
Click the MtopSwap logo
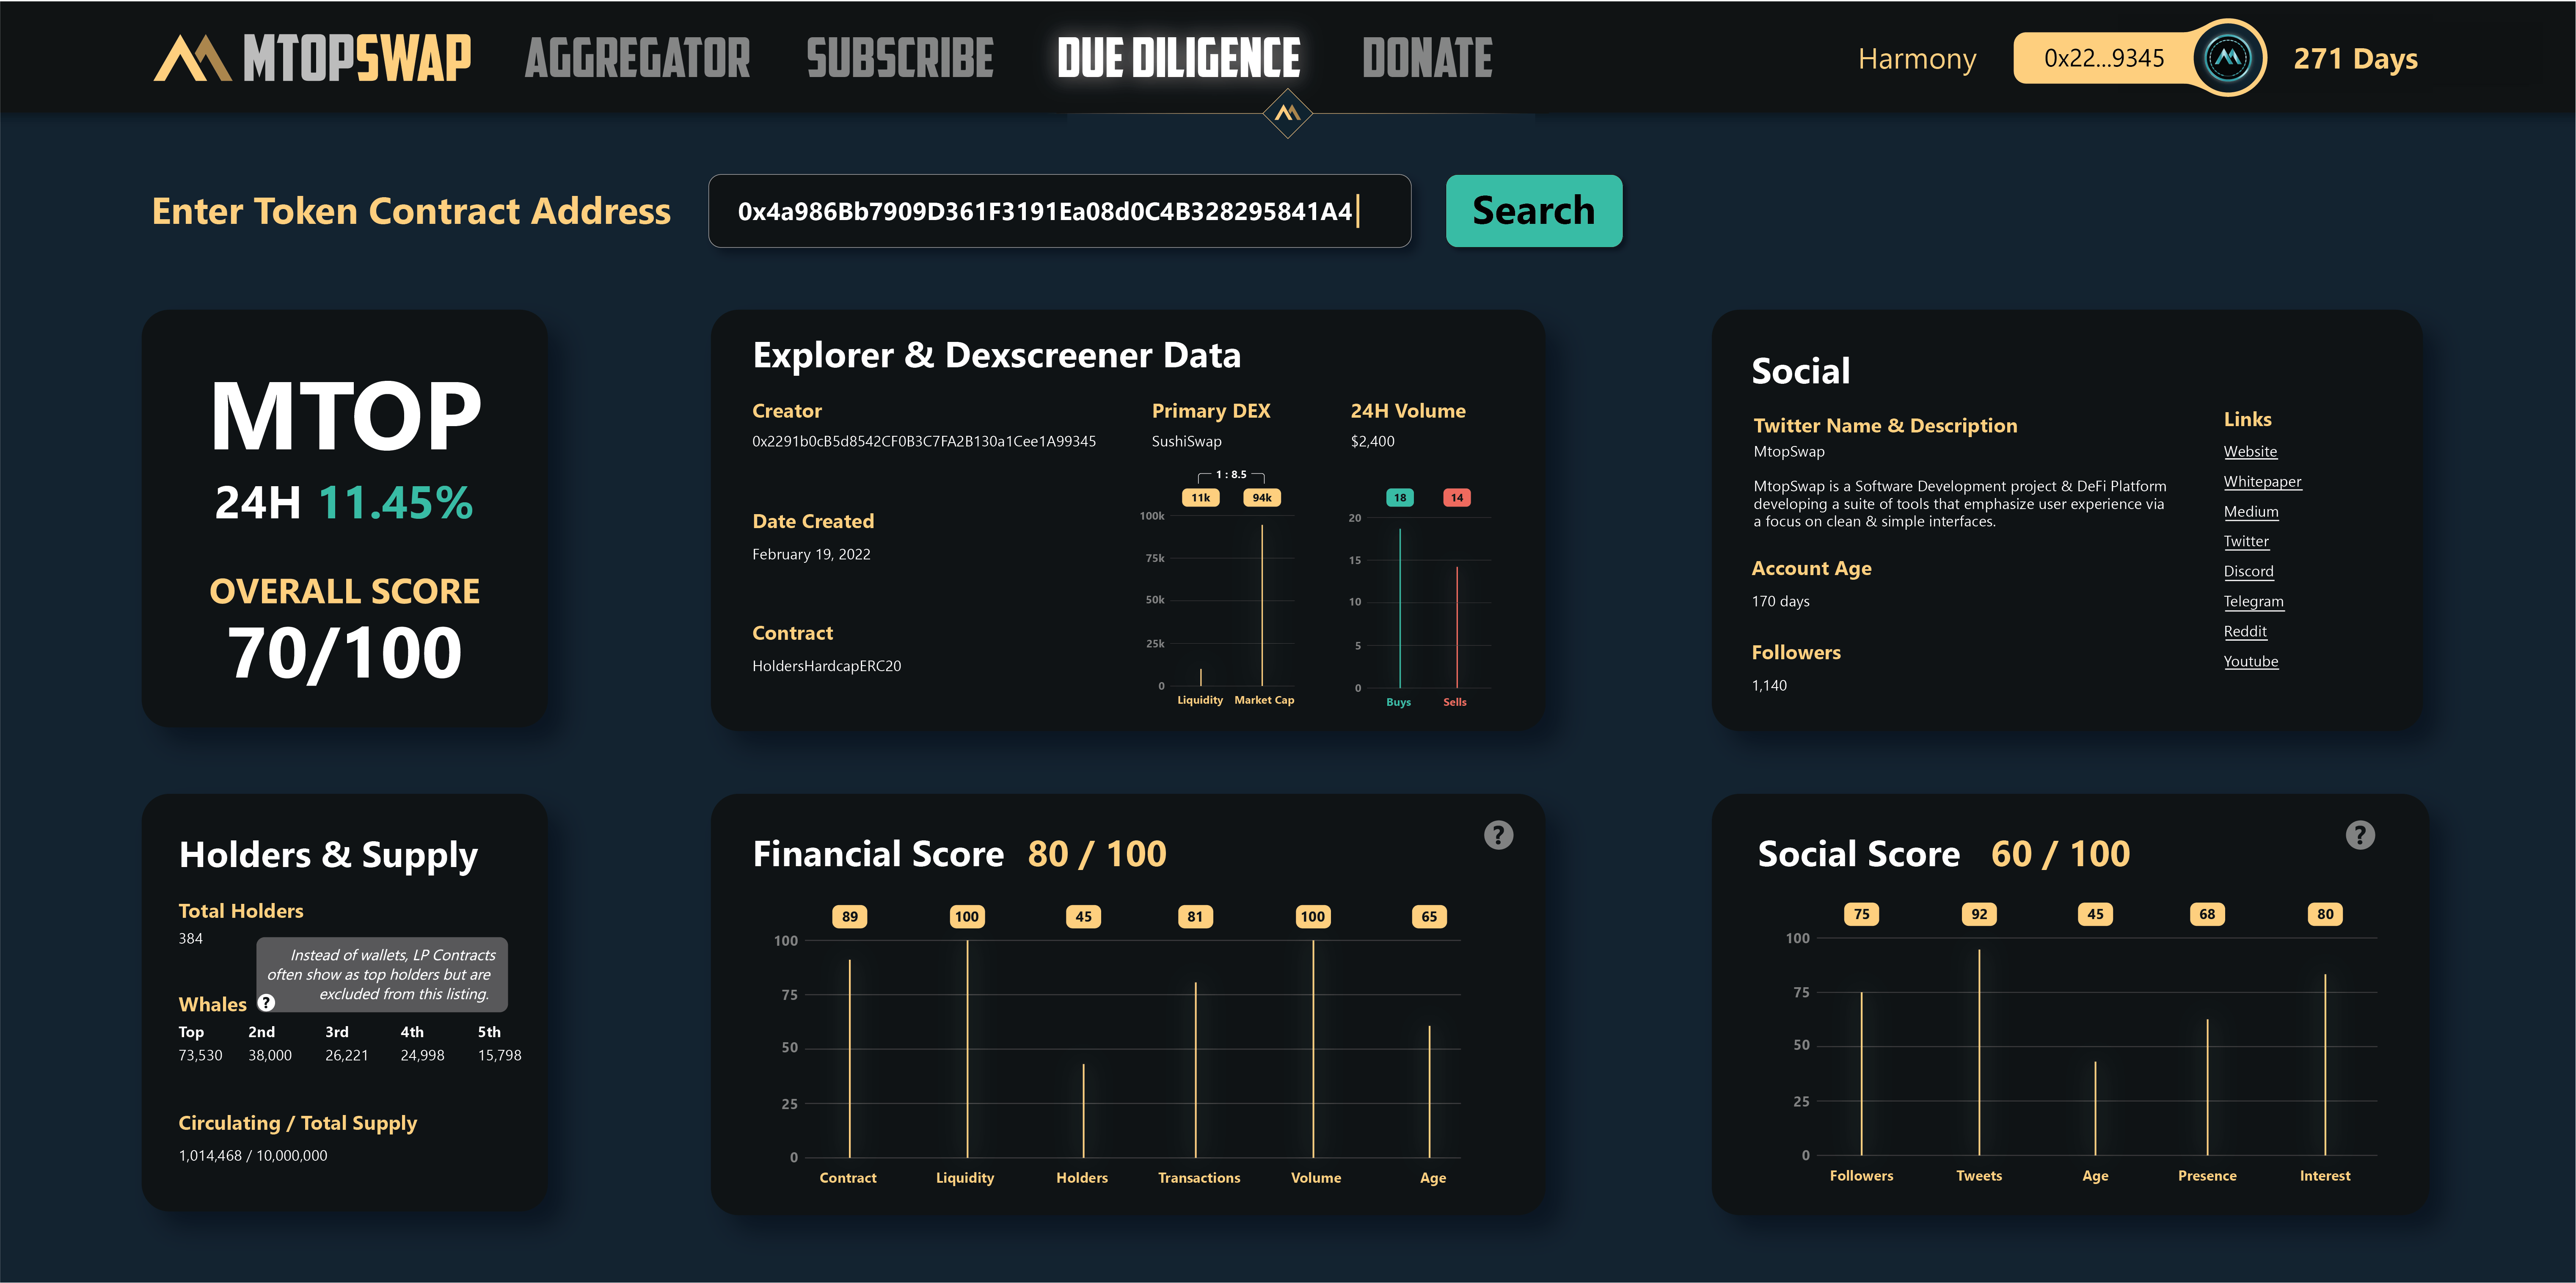click(312, 58)
